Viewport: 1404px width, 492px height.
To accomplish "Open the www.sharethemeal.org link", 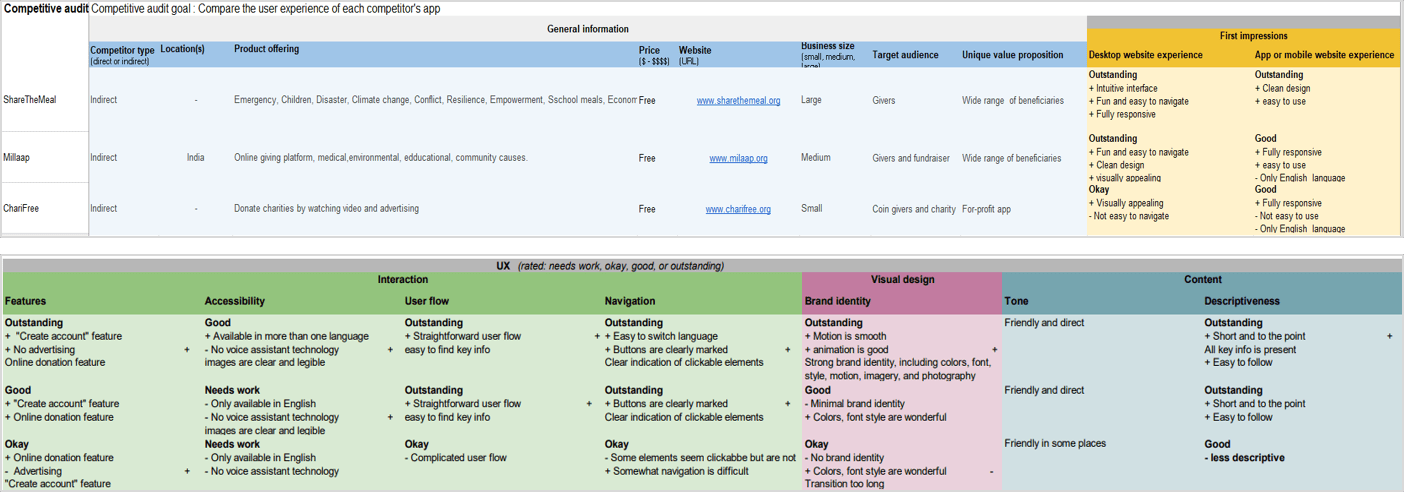I will [738, 101].
